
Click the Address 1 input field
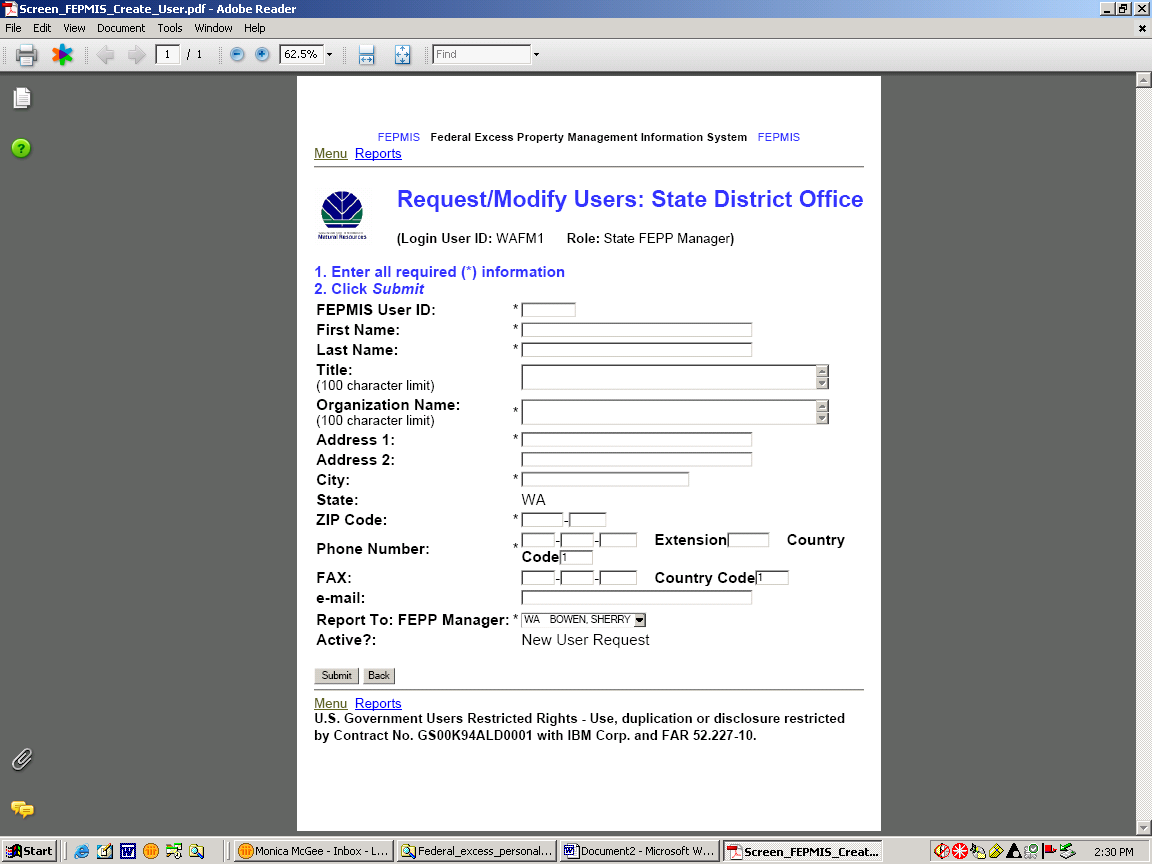(x=637, y=440)
